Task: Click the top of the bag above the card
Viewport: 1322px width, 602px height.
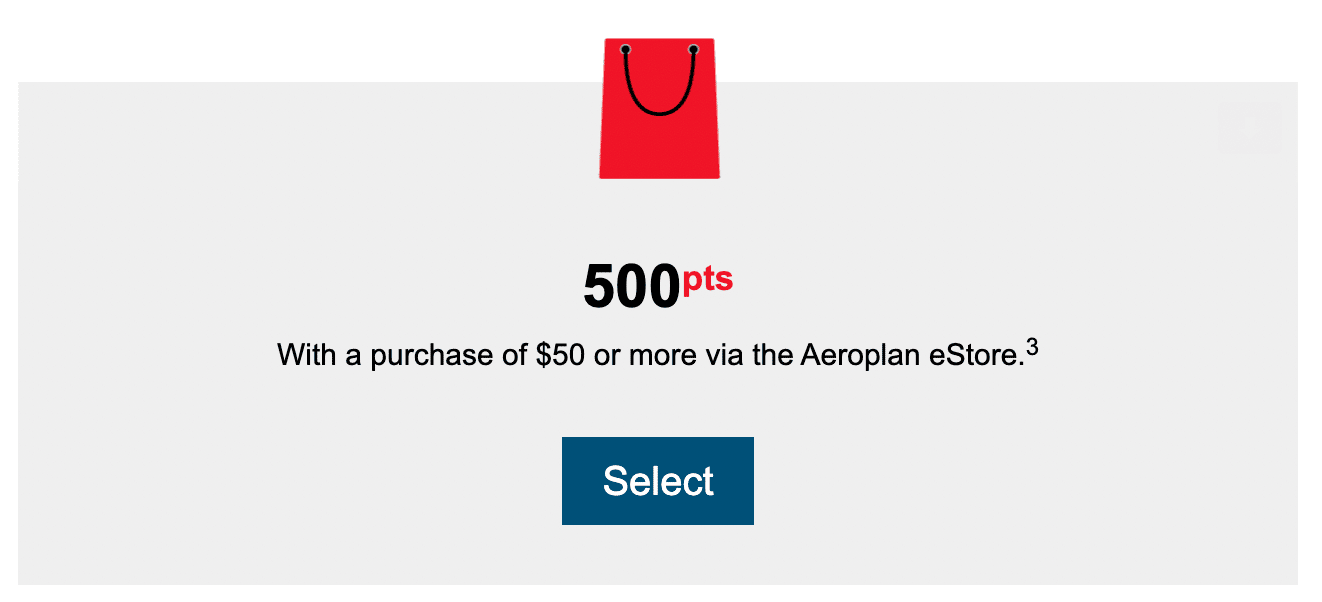Action: [x=659, y=58]
